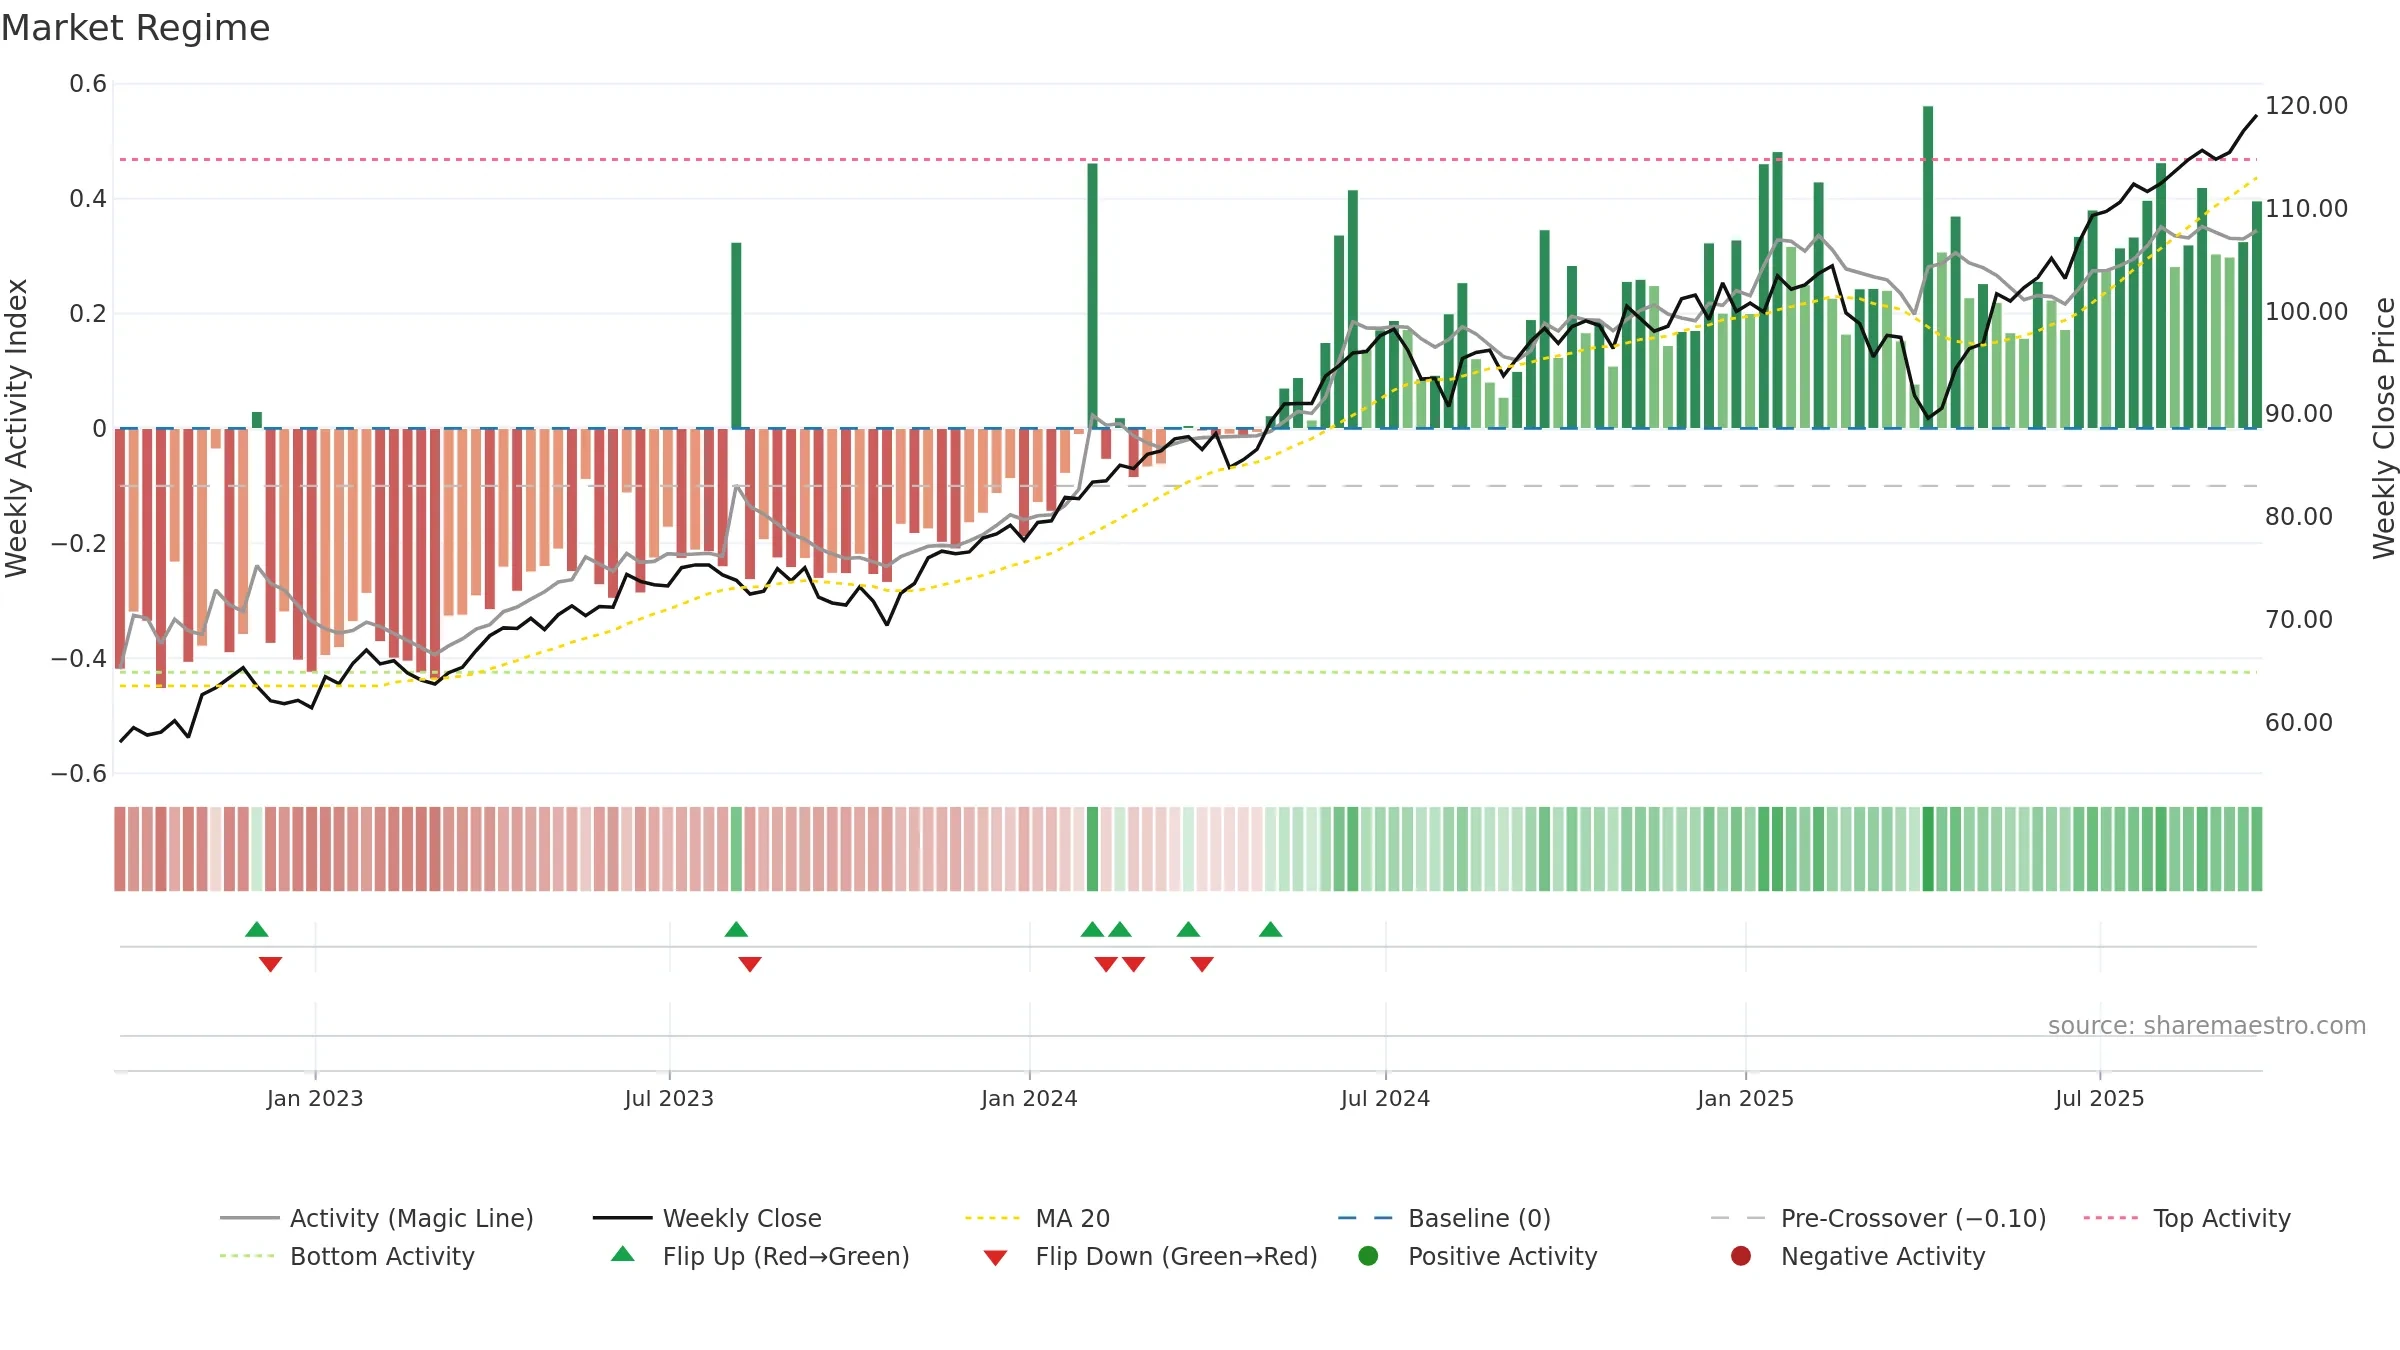Toggle the Baseline (0) legend entry
This screenshot has width=2400, height=1350.
click(x=1444, y=1218)
